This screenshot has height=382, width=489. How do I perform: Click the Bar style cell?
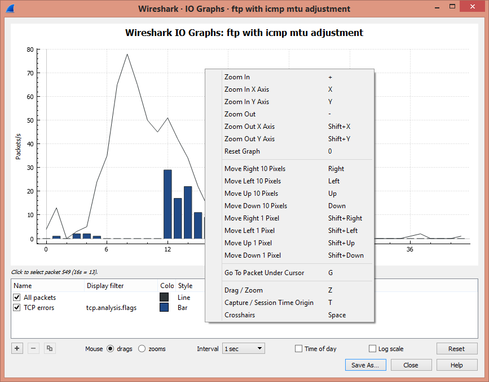click(182, 308)
